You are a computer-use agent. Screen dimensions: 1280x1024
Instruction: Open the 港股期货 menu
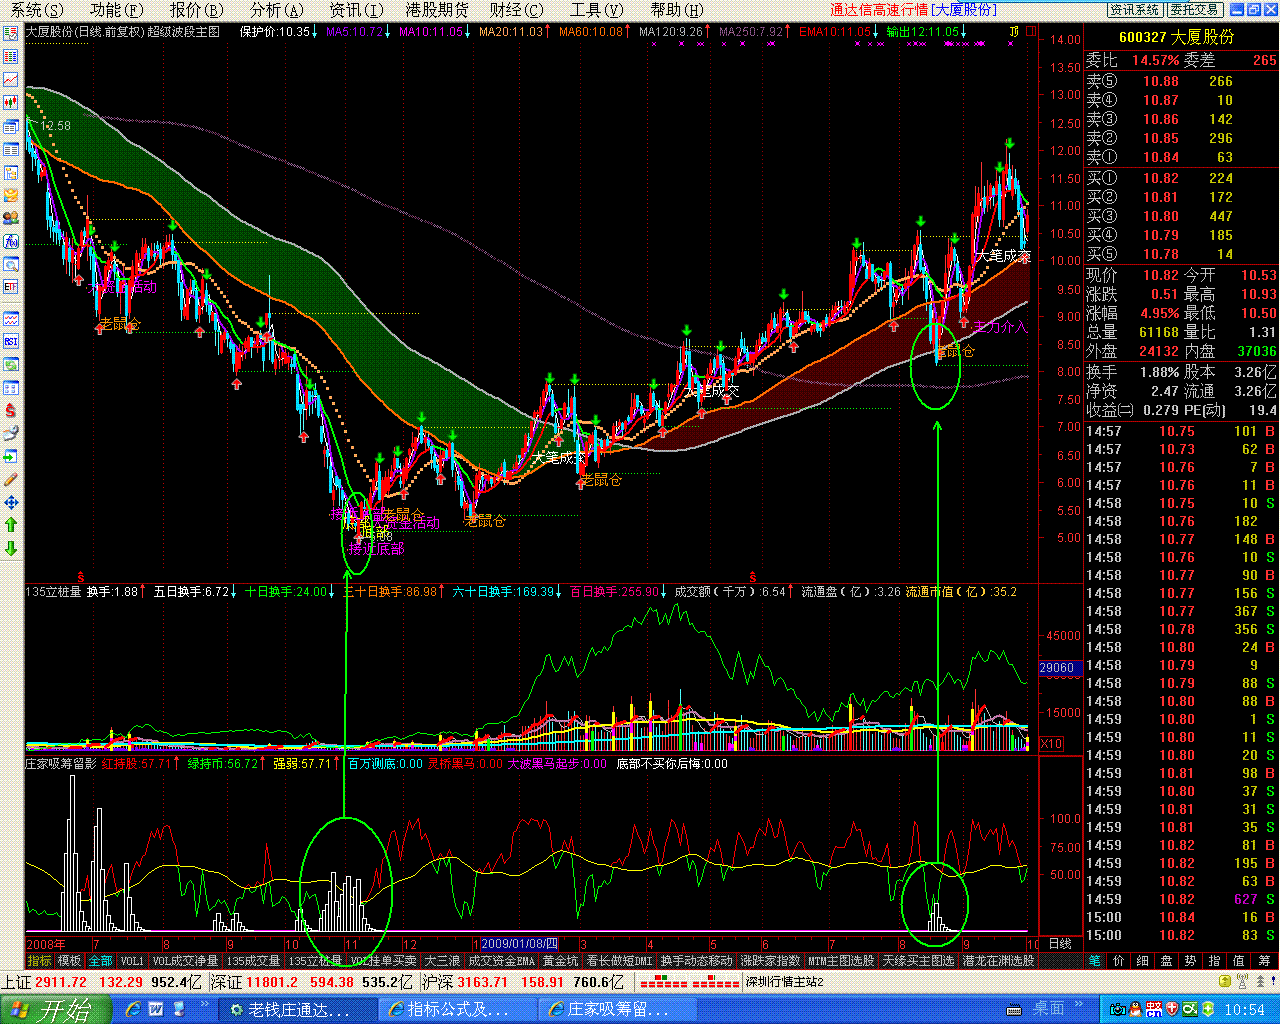click(x=437, y=10)
